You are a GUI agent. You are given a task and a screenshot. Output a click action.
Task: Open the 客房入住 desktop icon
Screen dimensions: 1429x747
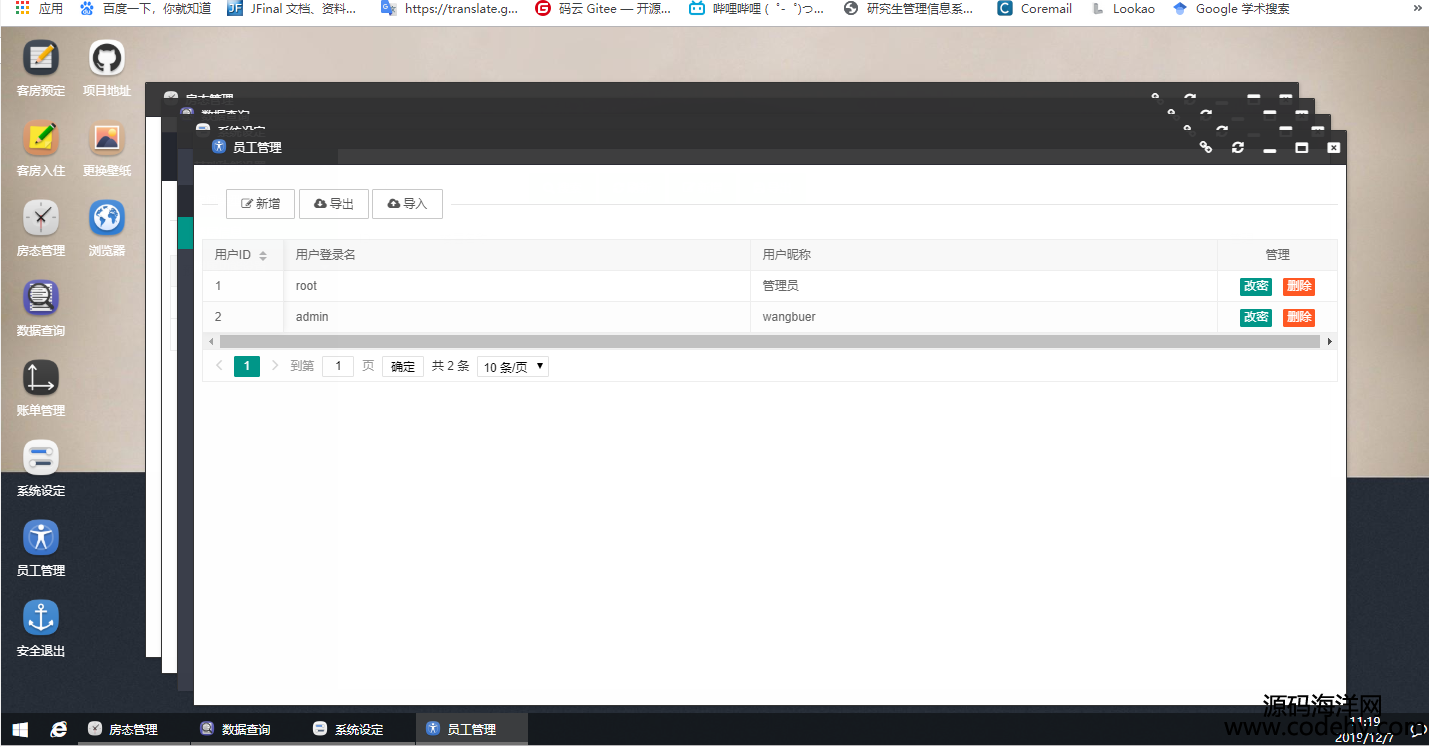(41, 138)
